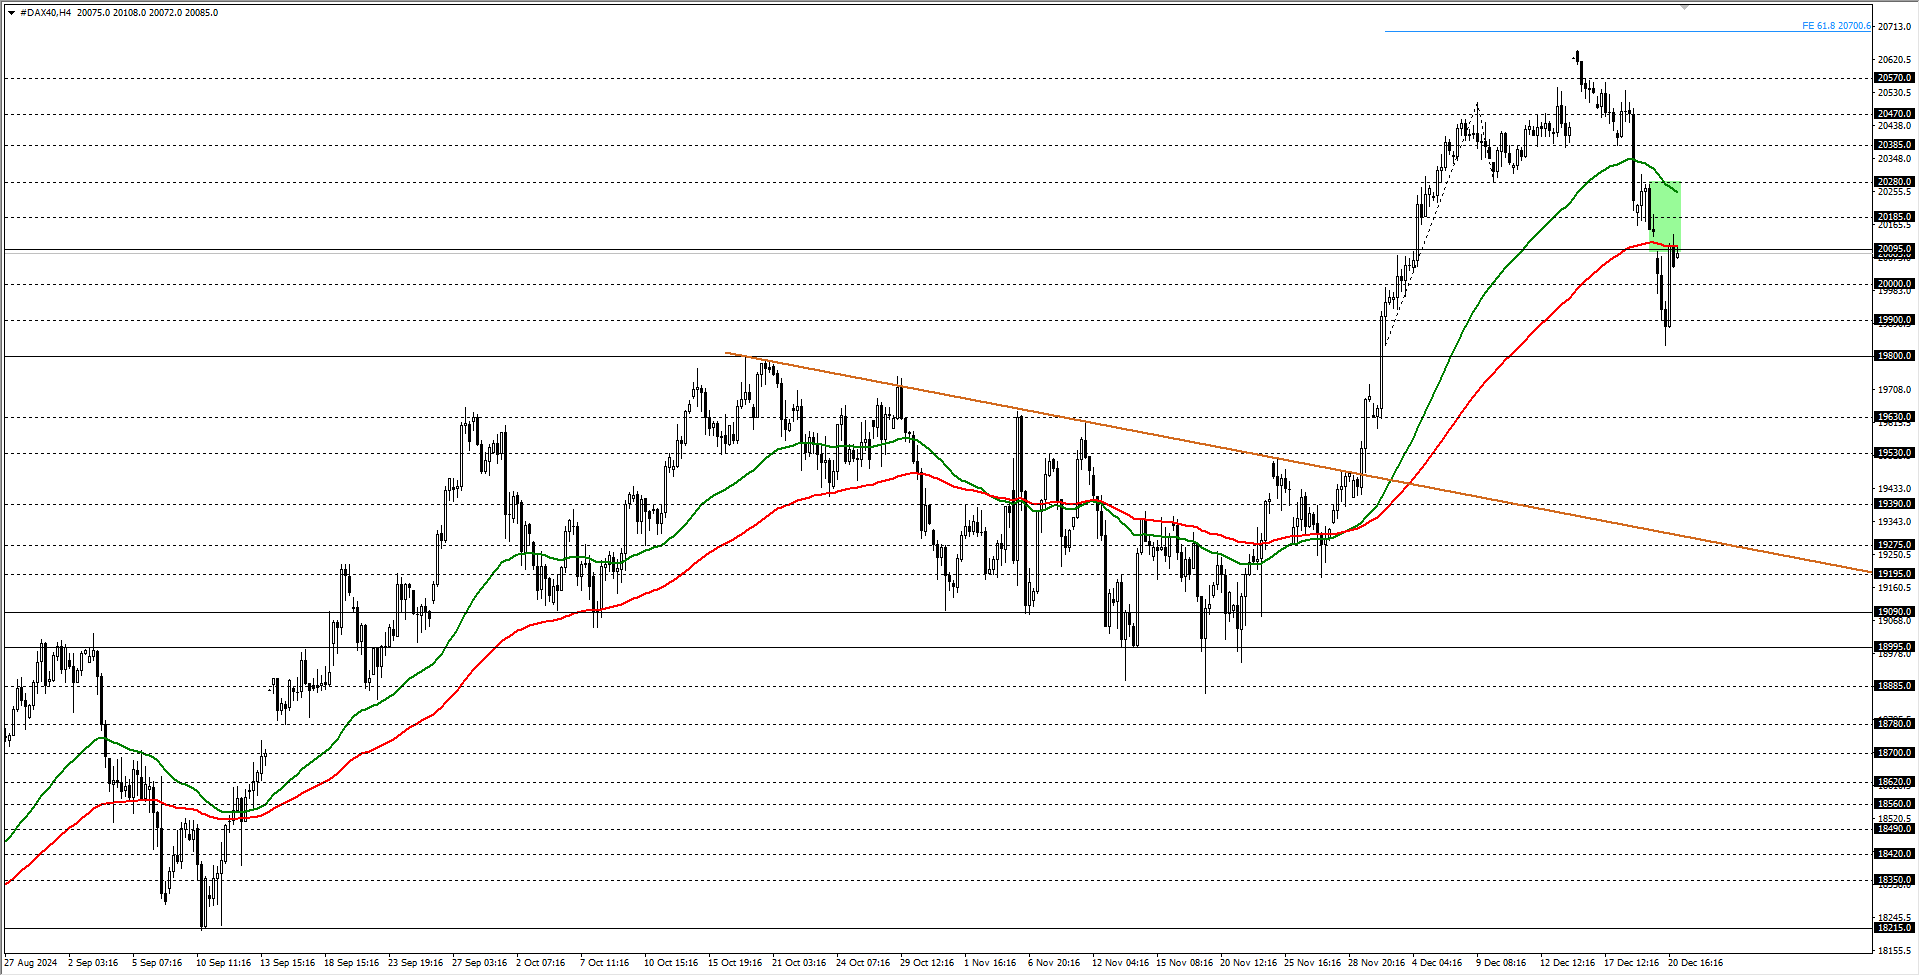Click the 19900.0 price level label

[x=1894, y=321]
